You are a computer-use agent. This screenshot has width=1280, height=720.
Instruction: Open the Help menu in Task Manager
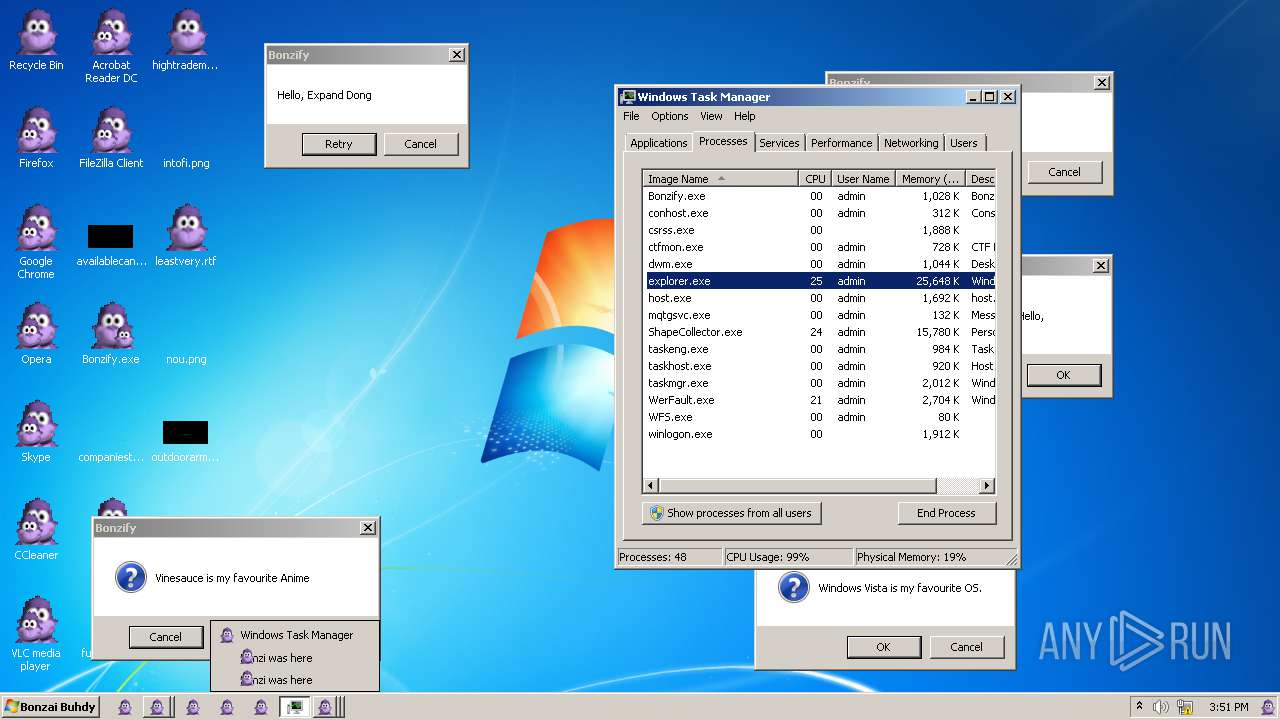tap(745, 116)
